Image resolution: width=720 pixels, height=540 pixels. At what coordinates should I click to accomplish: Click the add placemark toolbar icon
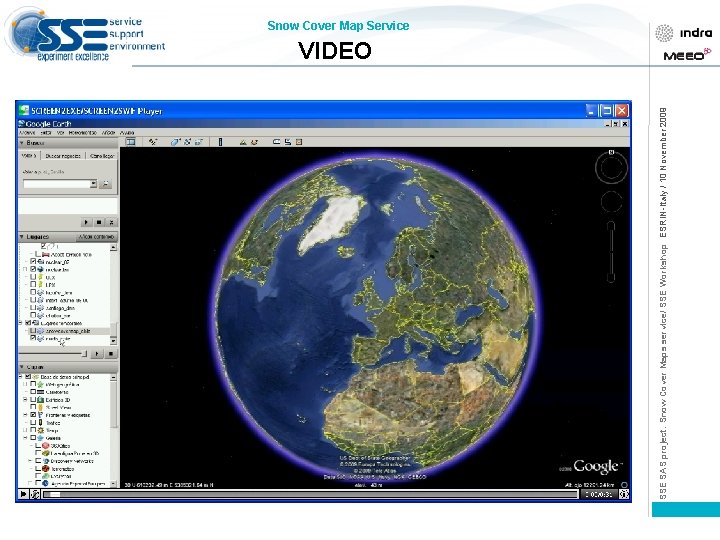coord(153,142)
